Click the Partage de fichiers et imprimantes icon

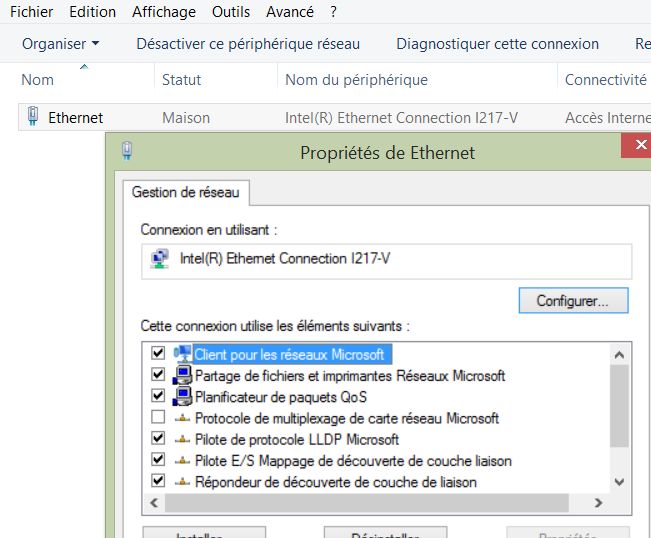[x=182, y=375]
